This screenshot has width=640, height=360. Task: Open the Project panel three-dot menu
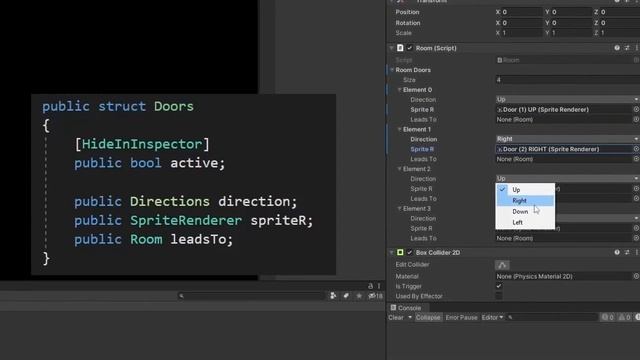click(379, 286)
